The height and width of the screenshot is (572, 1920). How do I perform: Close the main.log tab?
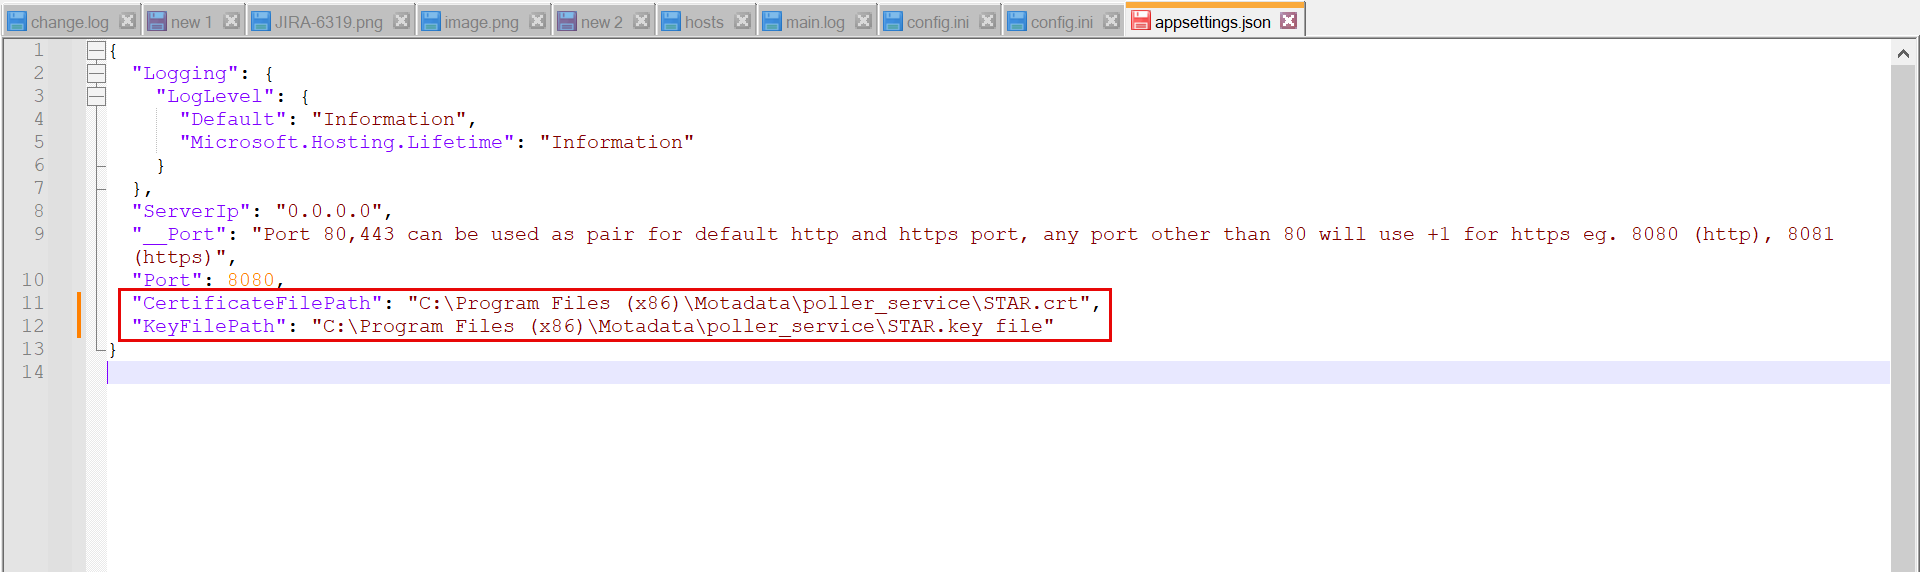point(863,21)
